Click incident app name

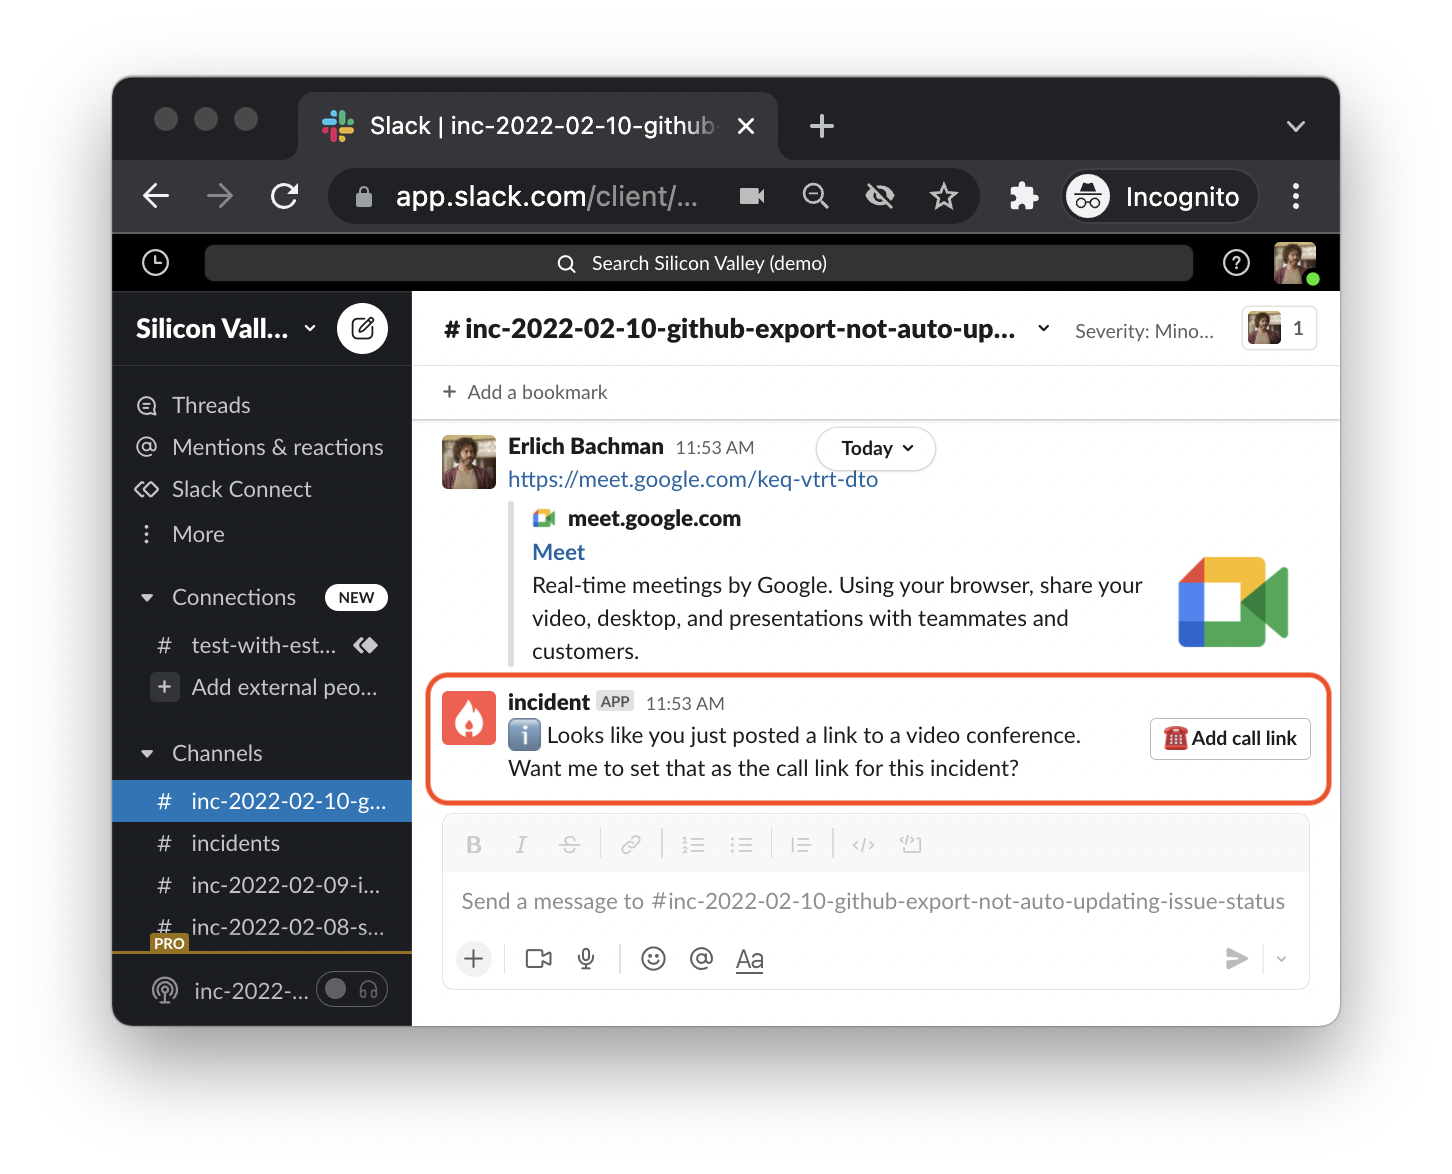pos(549,702)
